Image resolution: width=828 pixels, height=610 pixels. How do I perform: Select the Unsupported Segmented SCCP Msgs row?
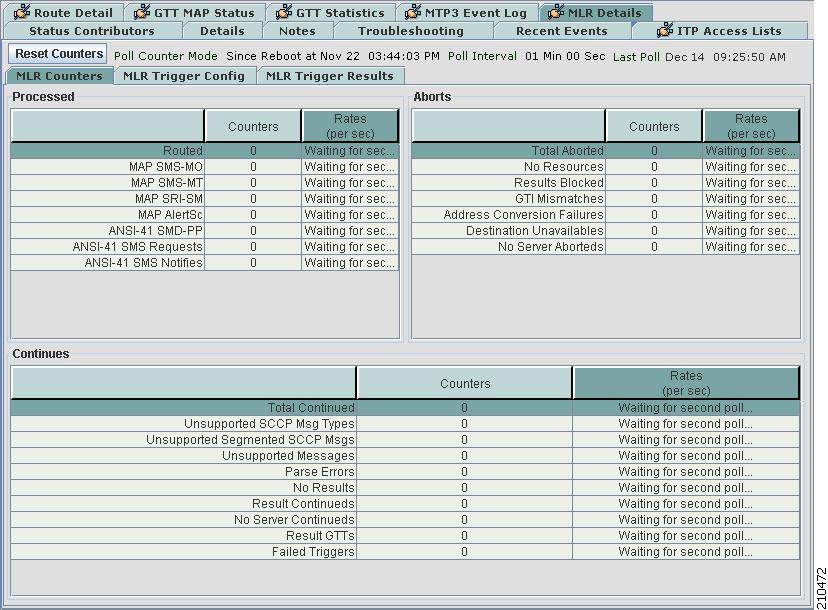click(405, 440)
